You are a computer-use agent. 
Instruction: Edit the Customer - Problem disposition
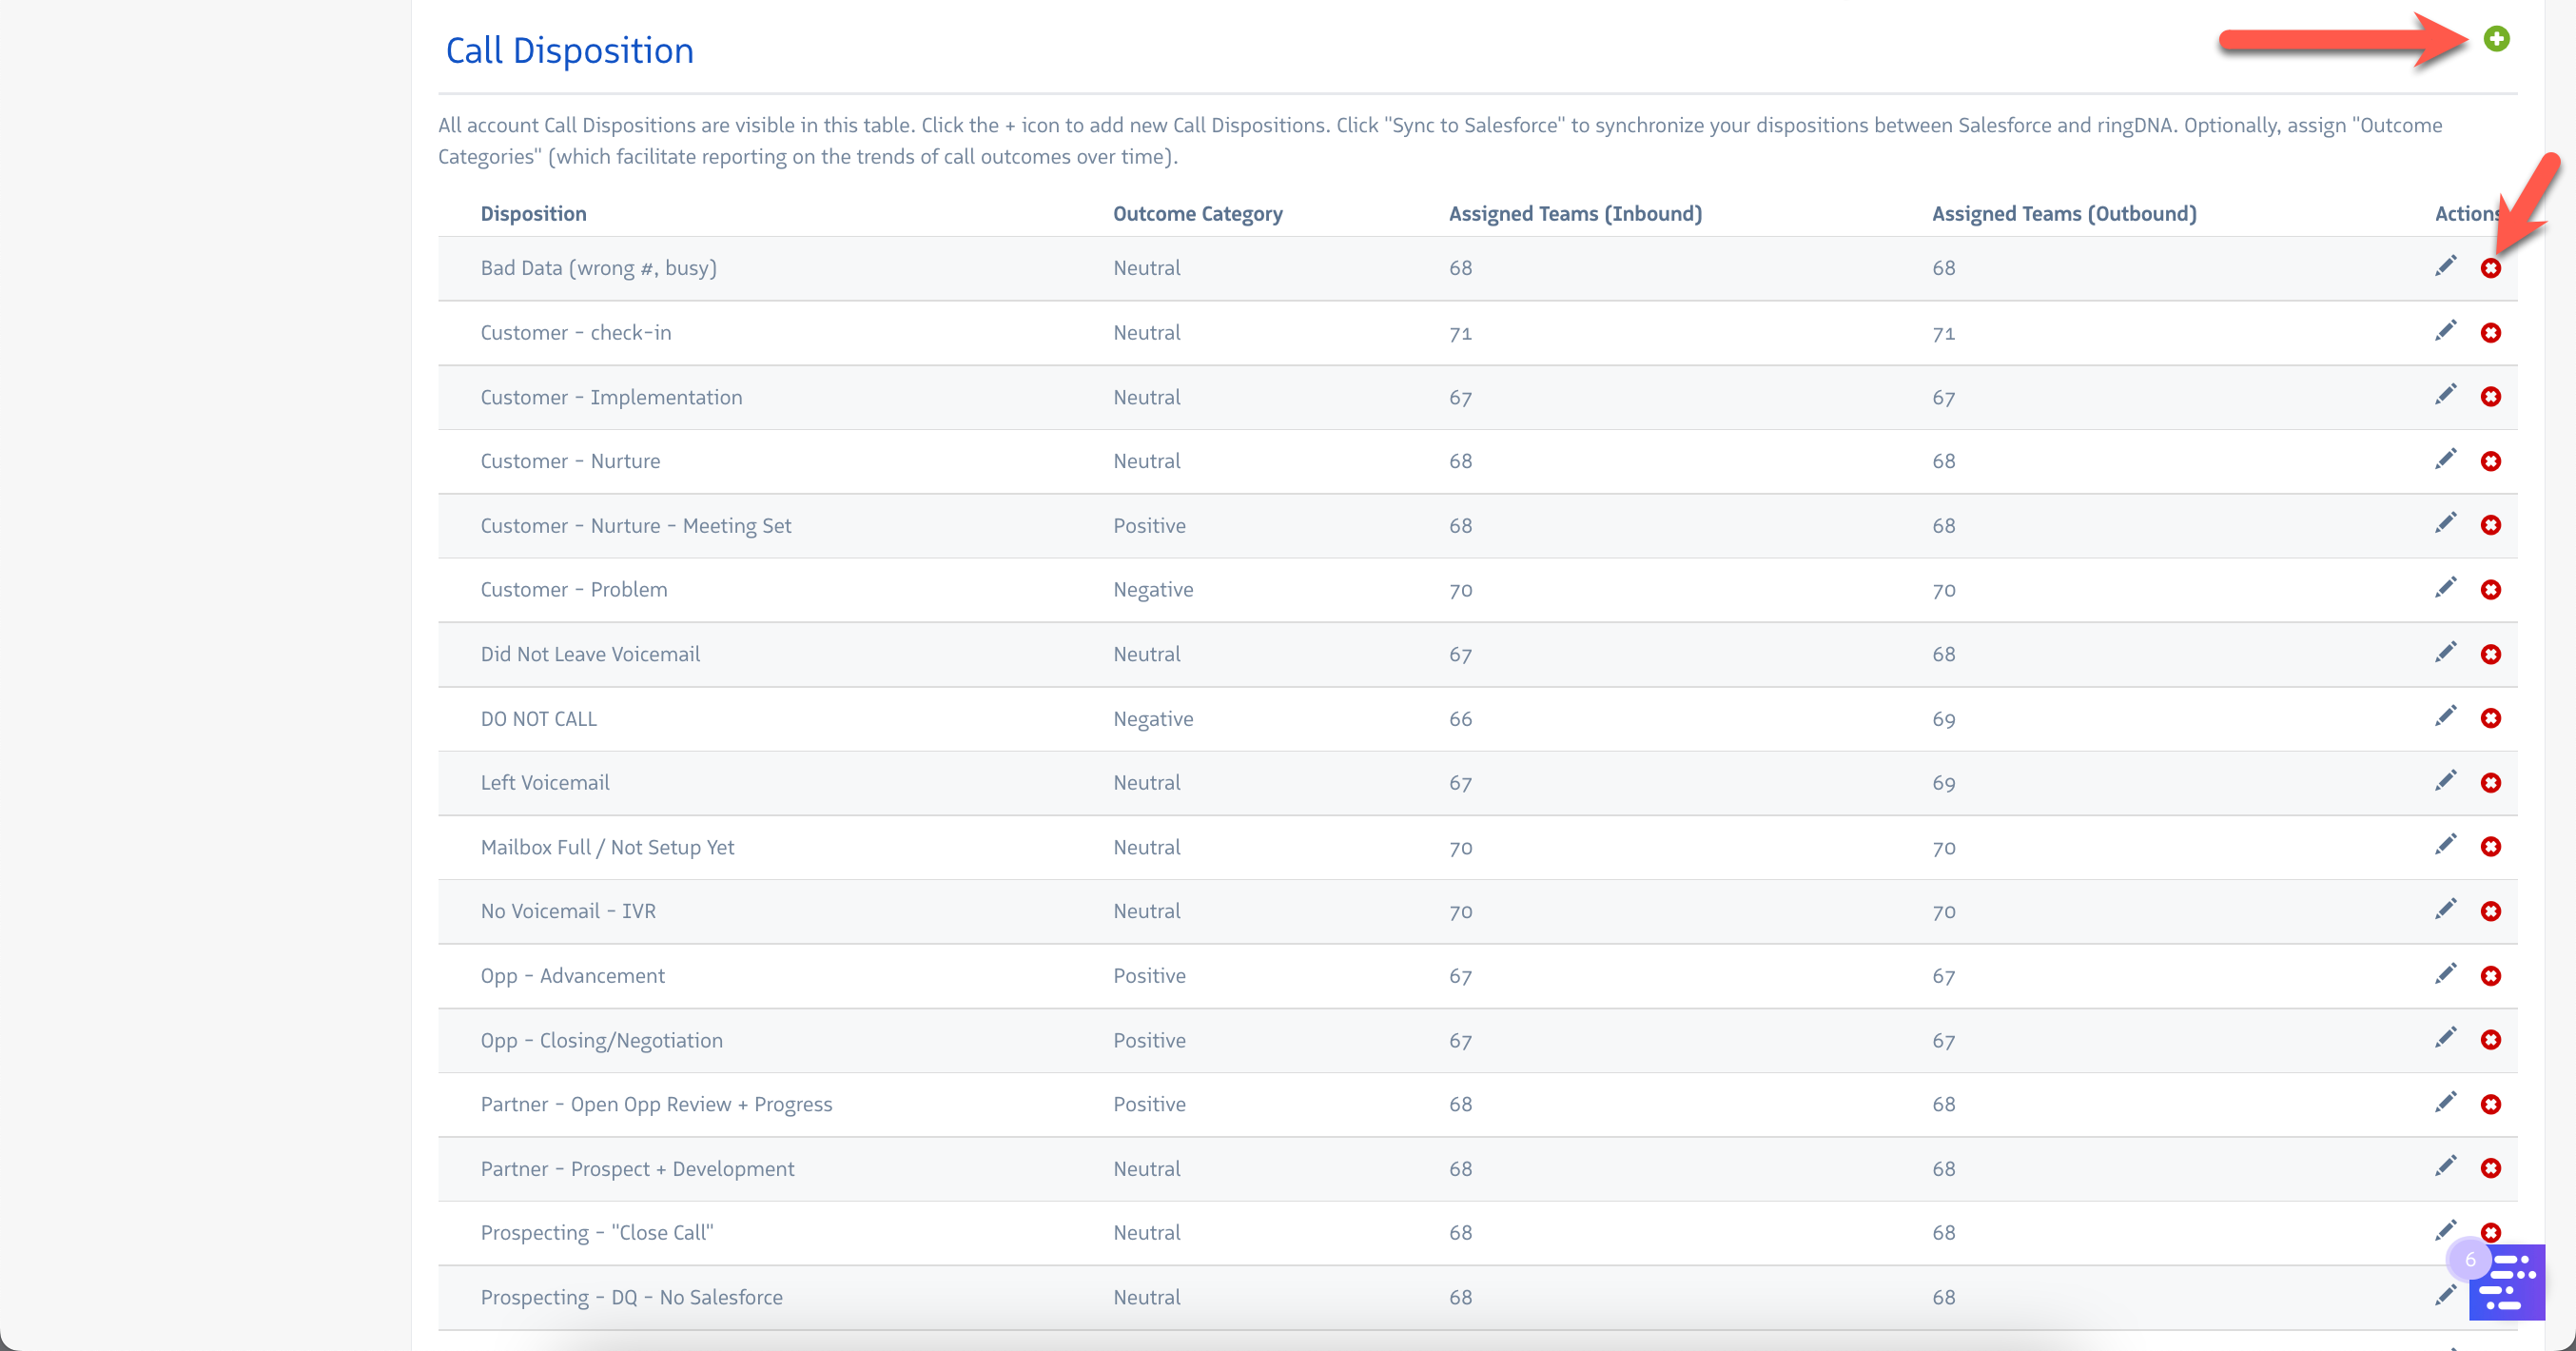tap(2445, 588)
